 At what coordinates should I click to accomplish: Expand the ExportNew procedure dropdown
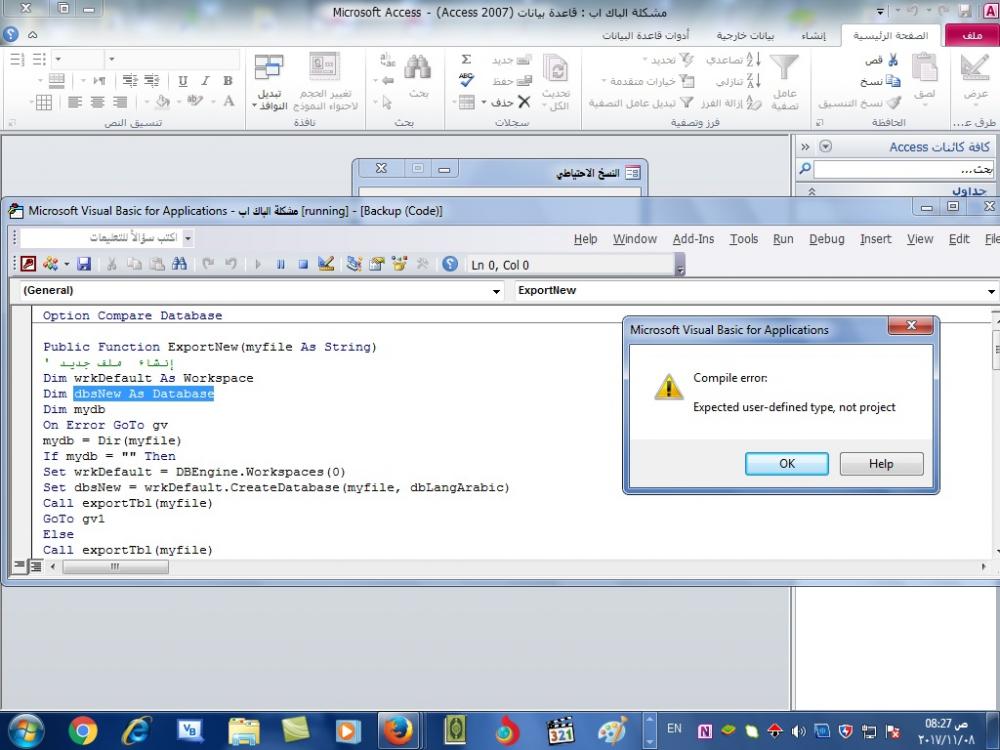pos(991,291)
